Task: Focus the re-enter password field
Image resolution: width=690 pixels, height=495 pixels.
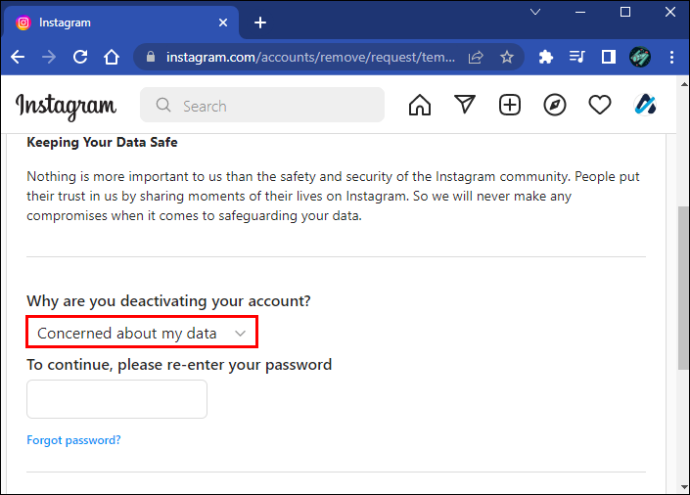Action: coord(117,399)
